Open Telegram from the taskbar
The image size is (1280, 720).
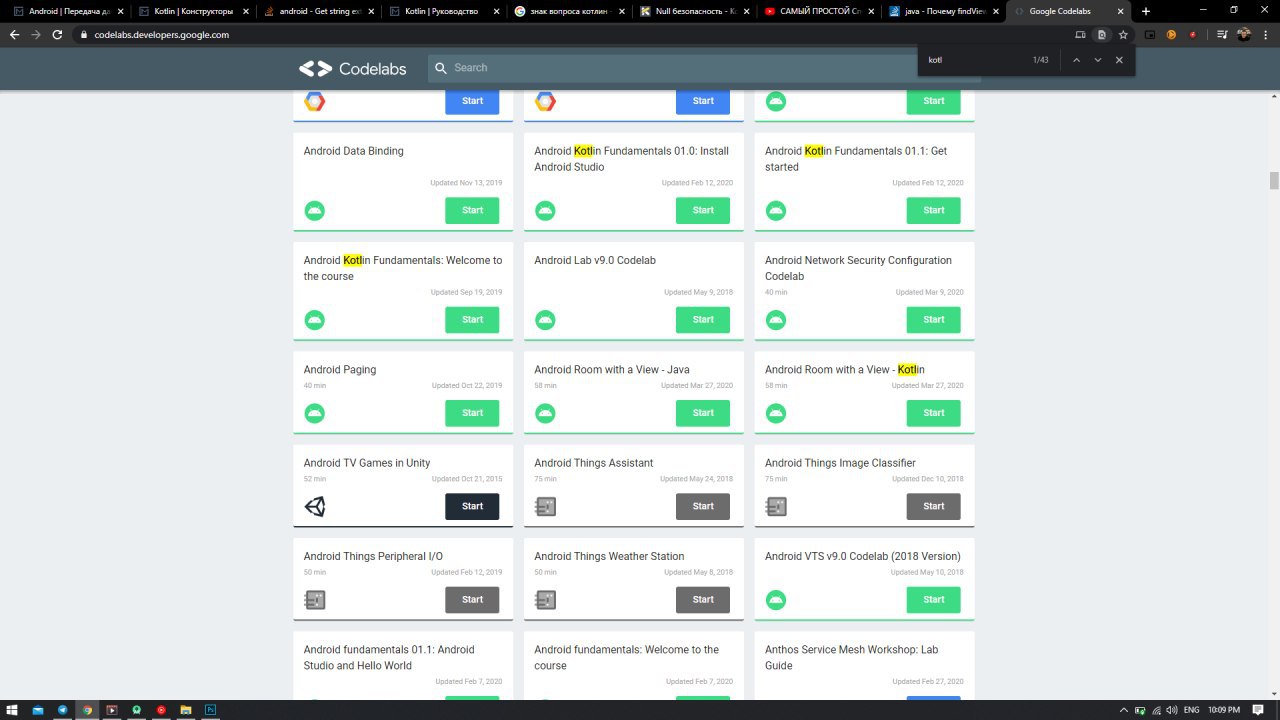tap(63, 710)
